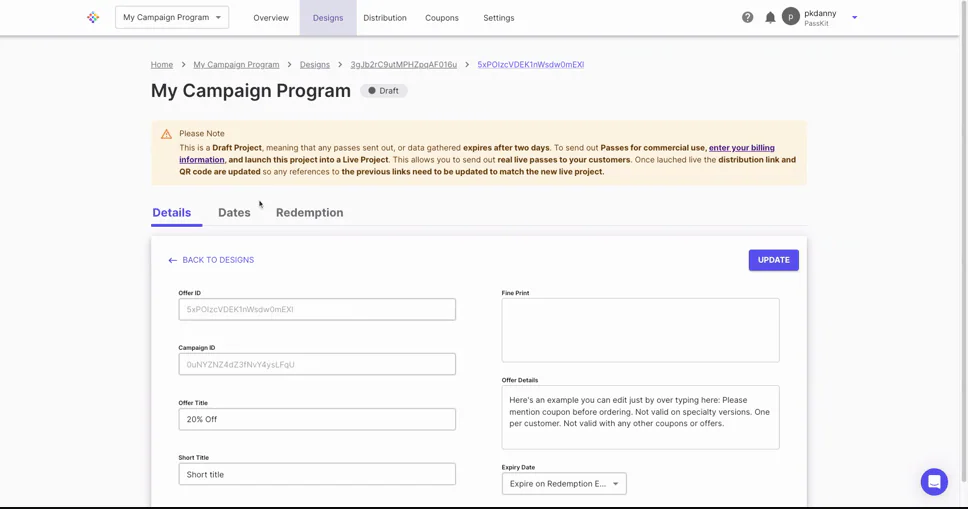Click My Campaign Program breadcrumb link
The height and width of the screenshot is (509, 968).
click(x=236, y=64)
